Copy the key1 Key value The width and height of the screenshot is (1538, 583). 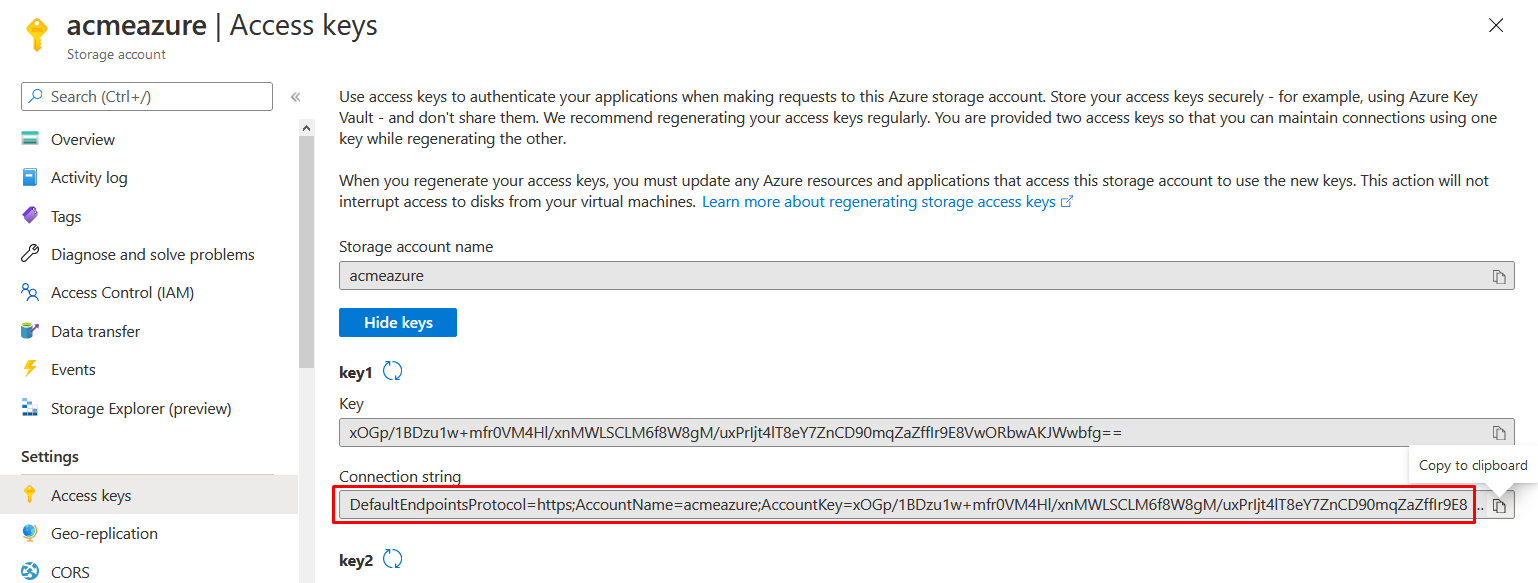(x=1498, y=433)
